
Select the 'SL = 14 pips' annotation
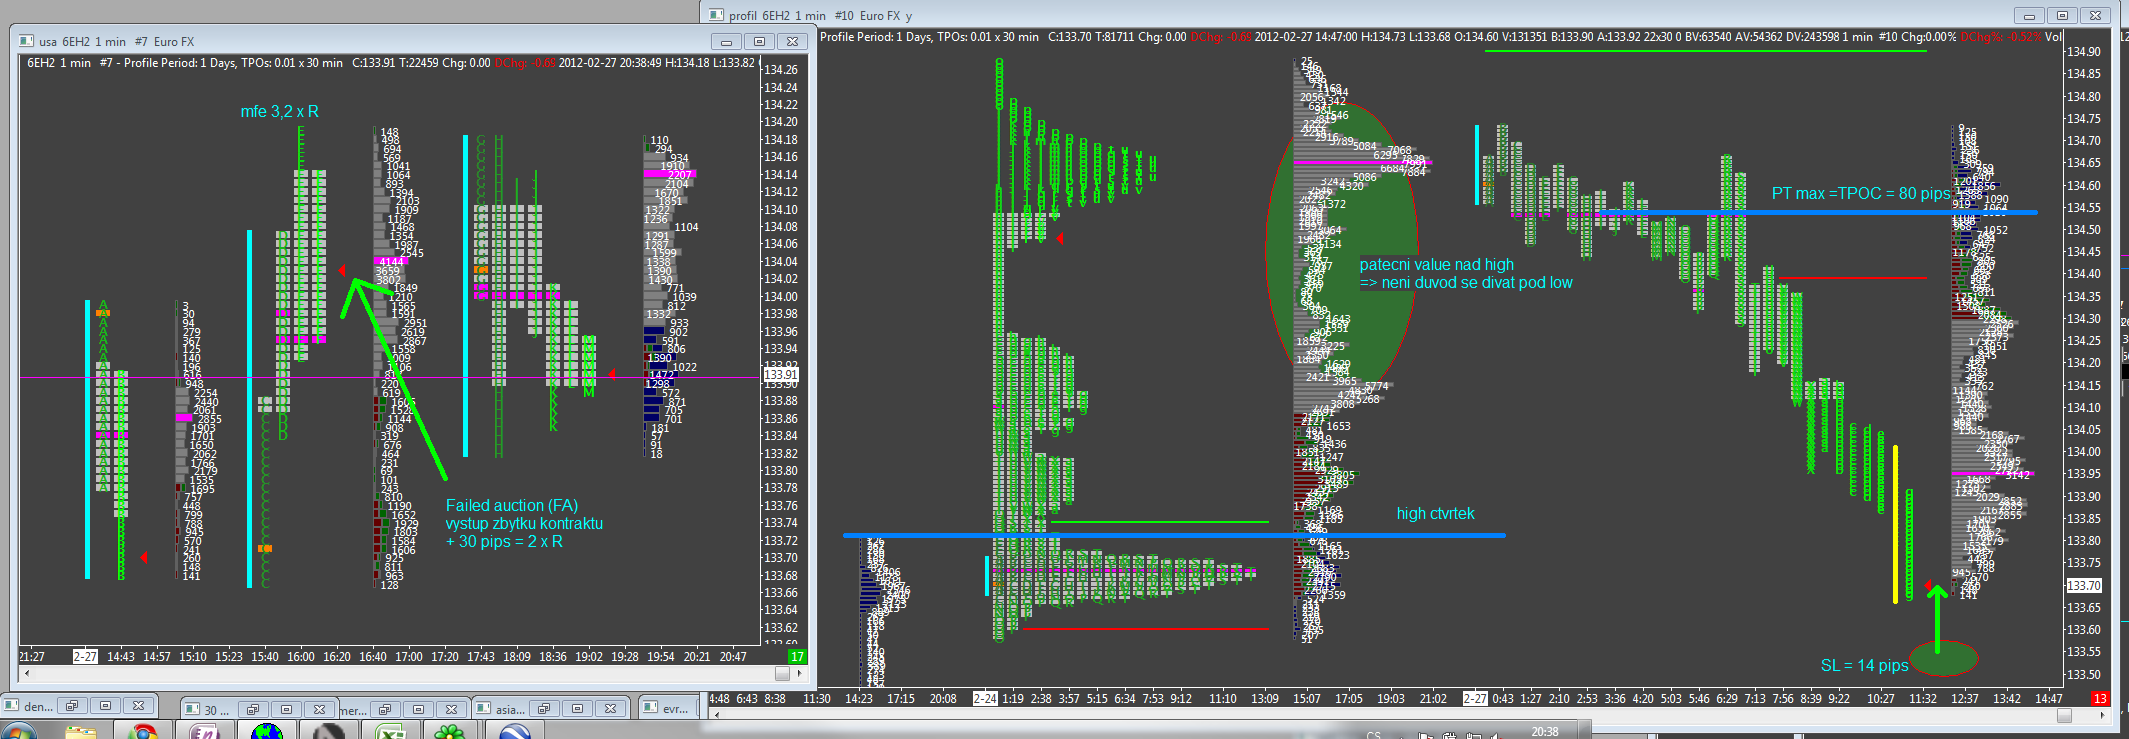pyautogui.click(x=1865, y=666)
